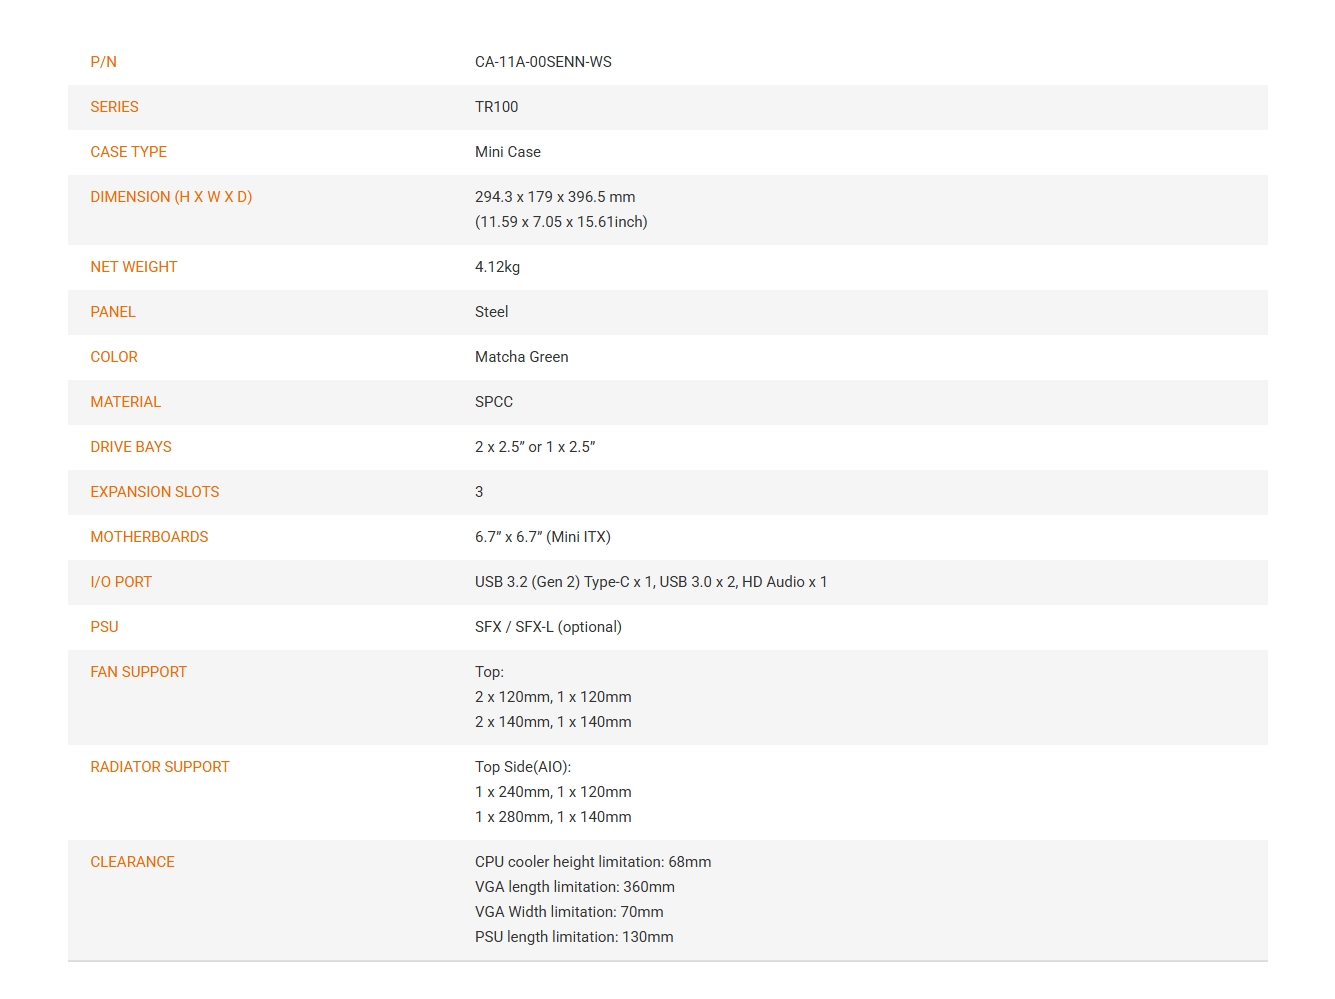
Task: Click the RADIATOR SUPPORT label
Action: pyautogui.click(x=160, y=767)
